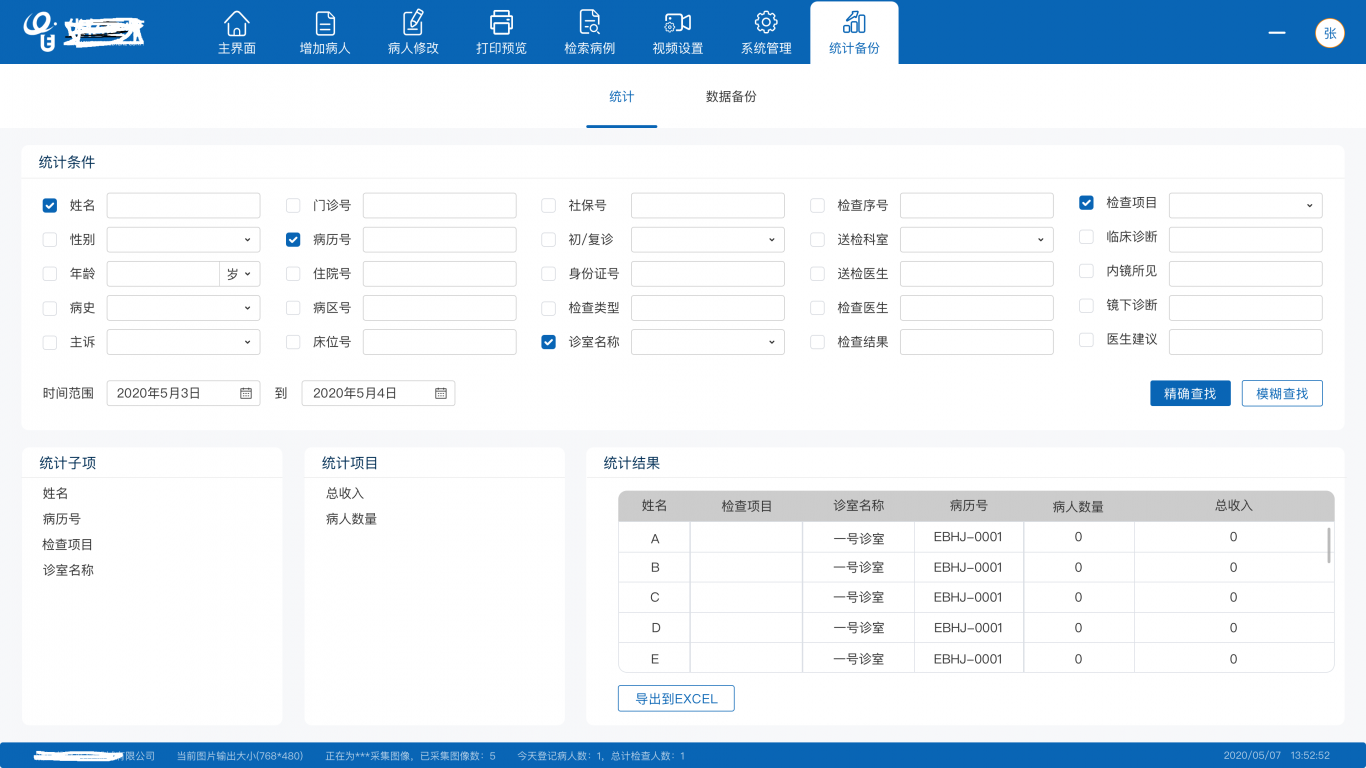1366x768 pixels.
Task: Enable the 门诊号 checkbox
Action: pos(293,205)
